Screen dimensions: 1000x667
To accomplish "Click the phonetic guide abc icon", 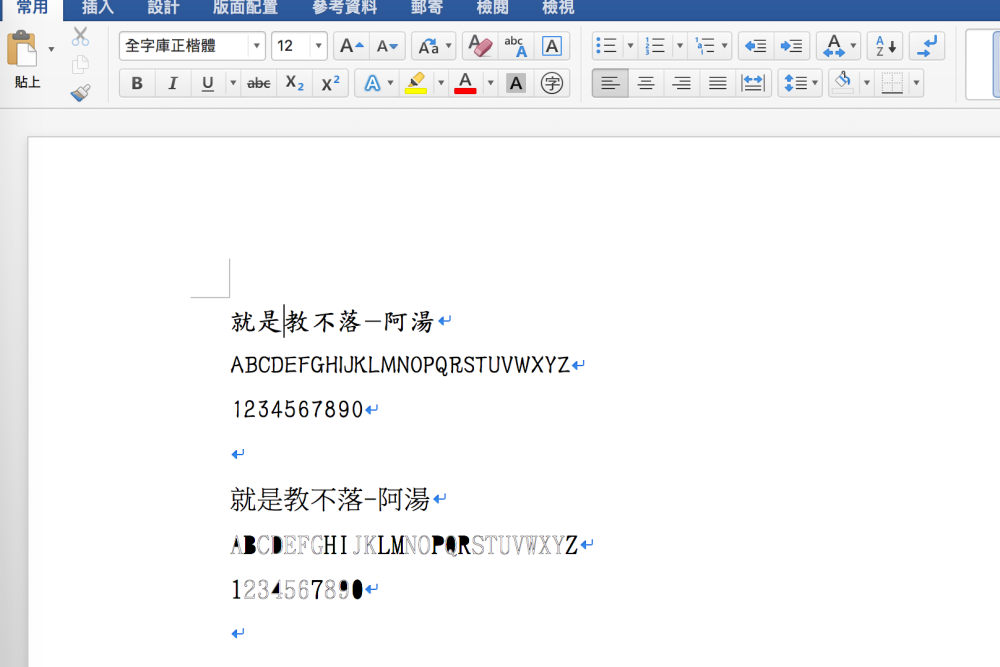I will tap(515, 46).
